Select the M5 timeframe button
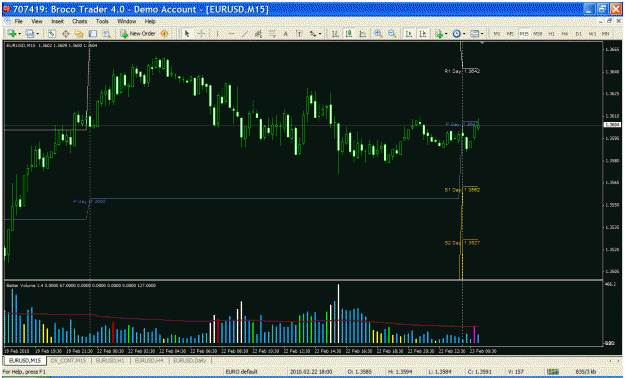The image size is (625, 378). pos(510,34)
